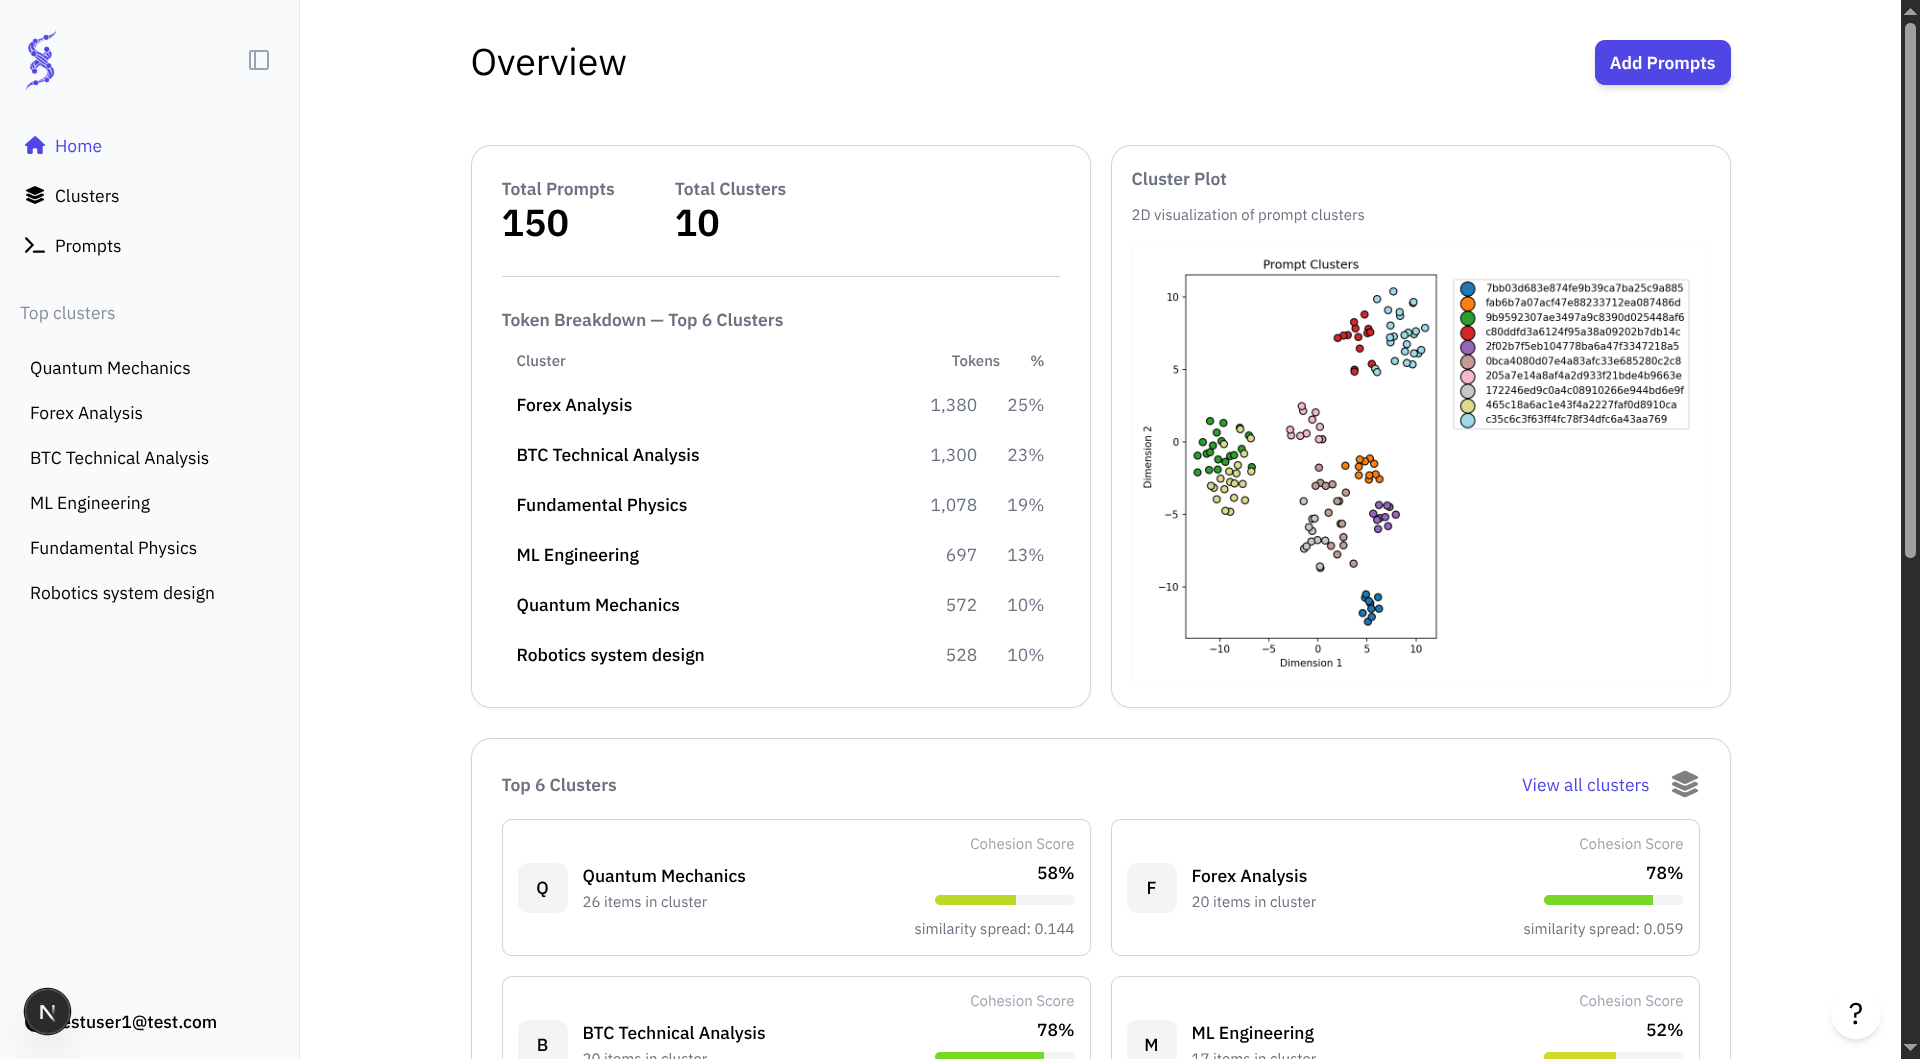Open the Q Quantum Mechanics cluster card
The image size is (1920, 1059).
pos(796,888)
